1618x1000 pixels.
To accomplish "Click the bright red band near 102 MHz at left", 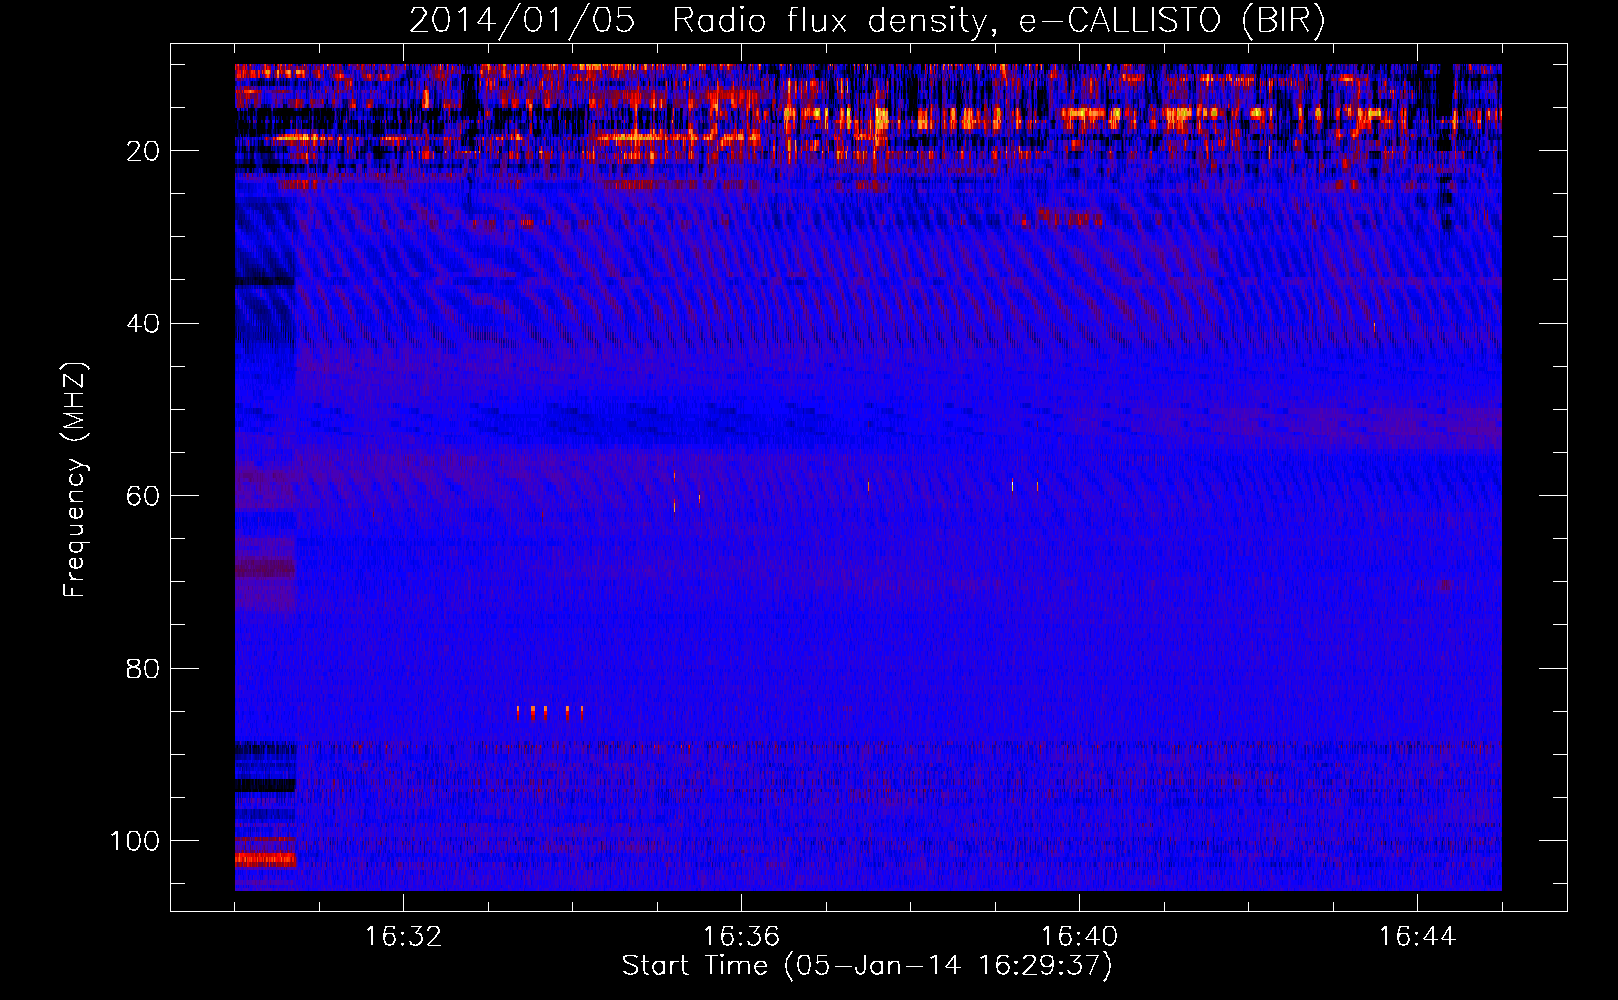I will [265, 859].
